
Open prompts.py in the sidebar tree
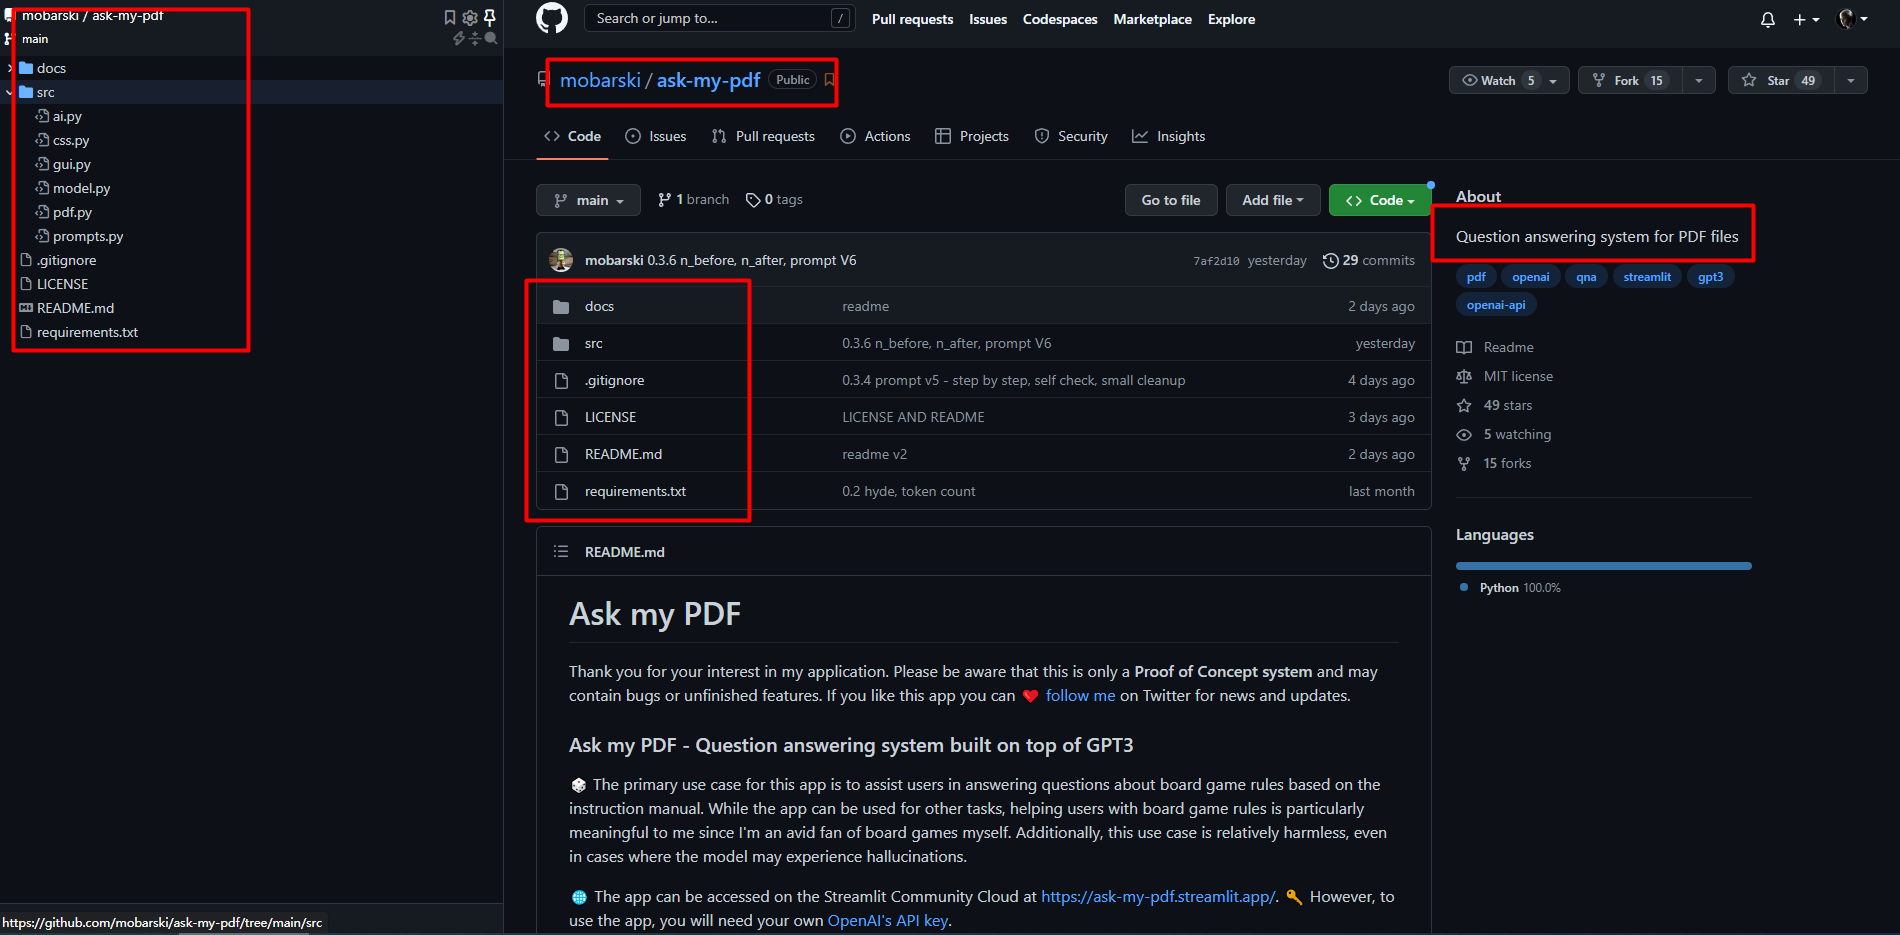(88, 236)
